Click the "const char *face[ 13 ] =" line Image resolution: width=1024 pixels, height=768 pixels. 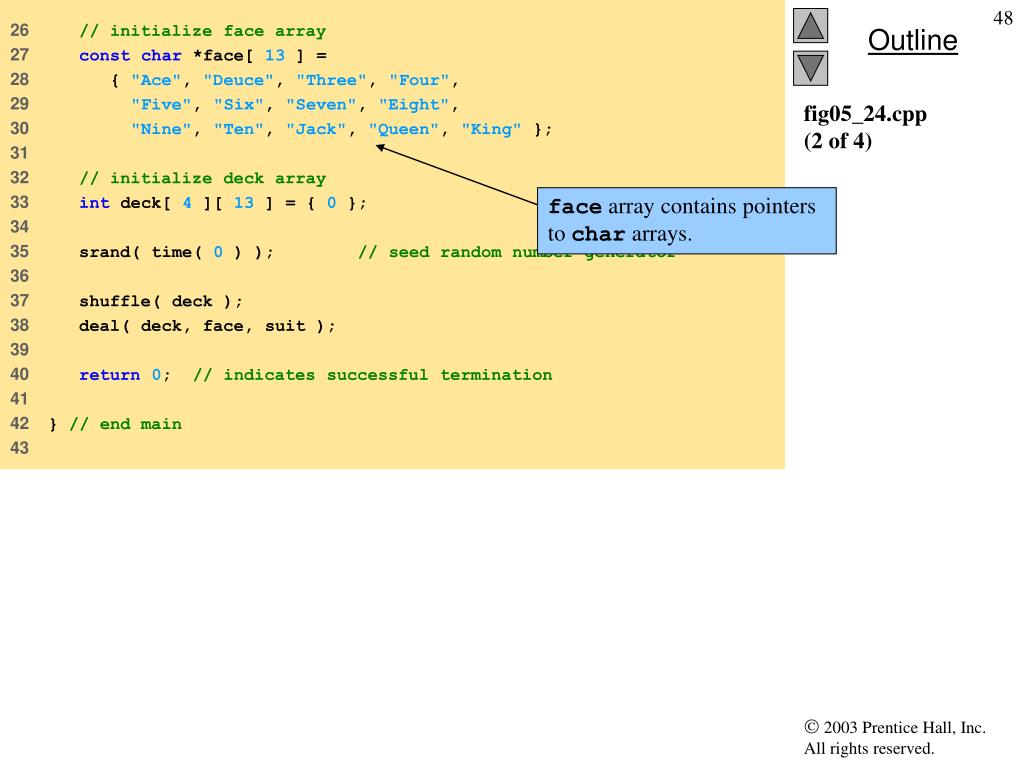[203, 56]
